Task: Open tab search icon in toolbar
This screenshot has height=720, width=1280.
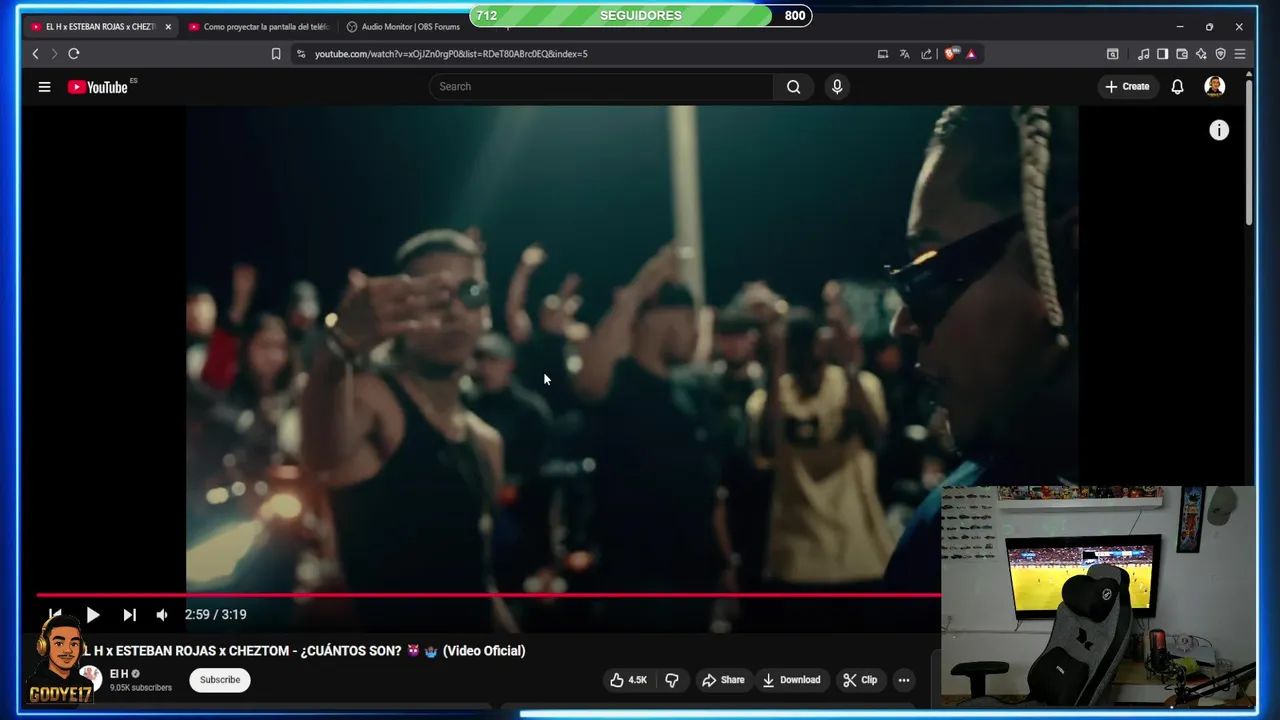Action: (1112, 54)
